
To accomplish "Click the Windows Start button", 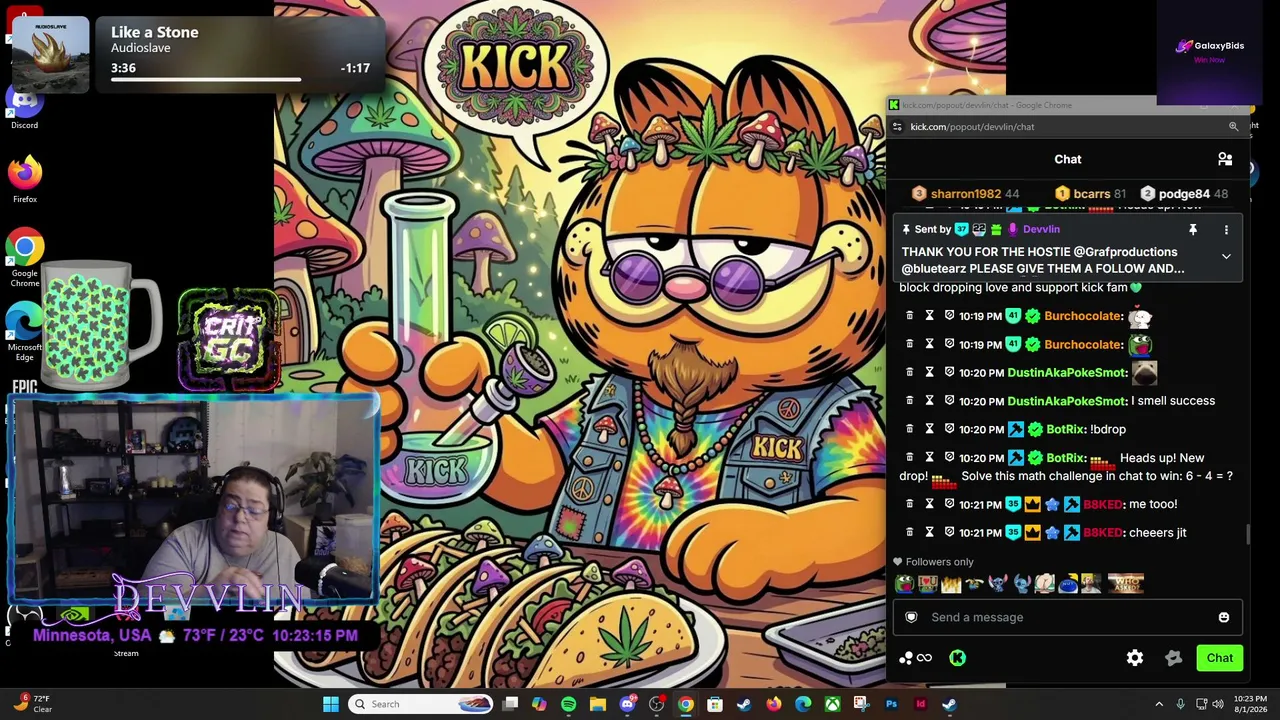I will (331, 704).
